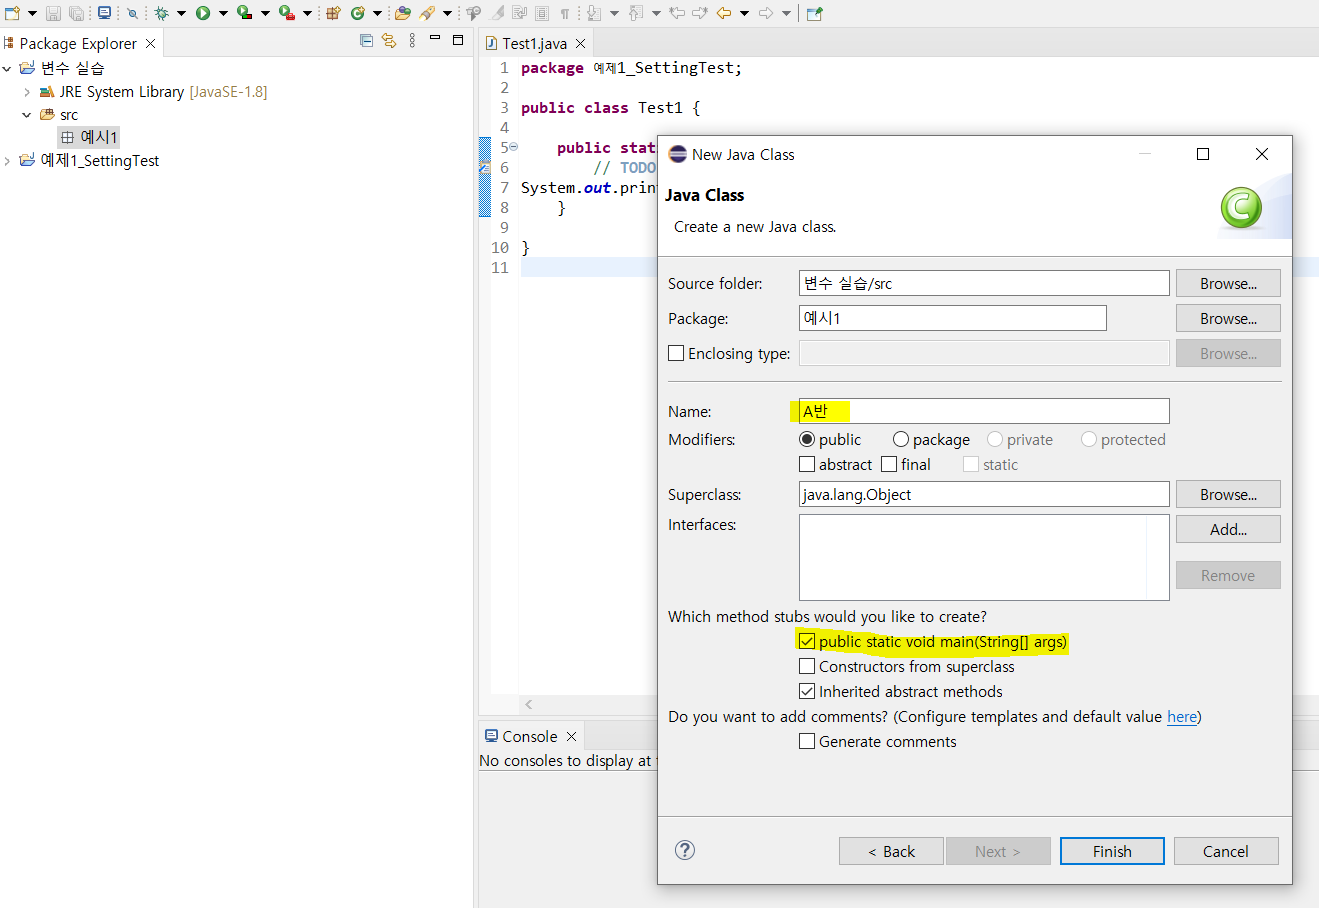Uncheck Inherited abstract methods checkbox
This screenshot has height=908, width=1319.
807,691
